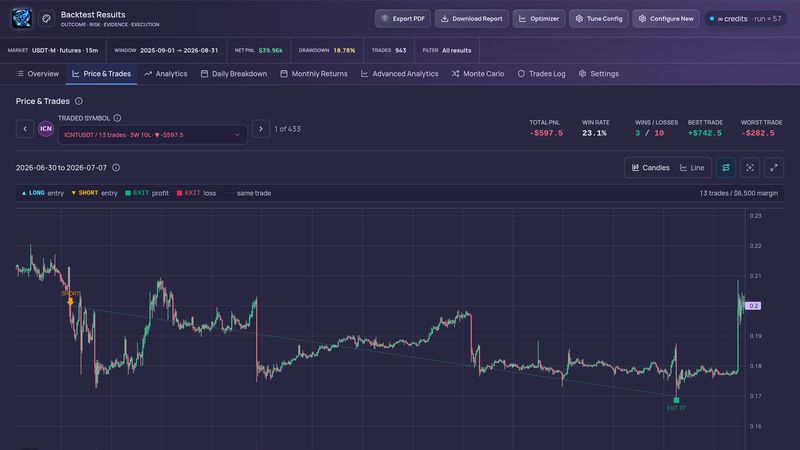
Task: Click the EXIT loss legend item
Action: tap(196, 193)
